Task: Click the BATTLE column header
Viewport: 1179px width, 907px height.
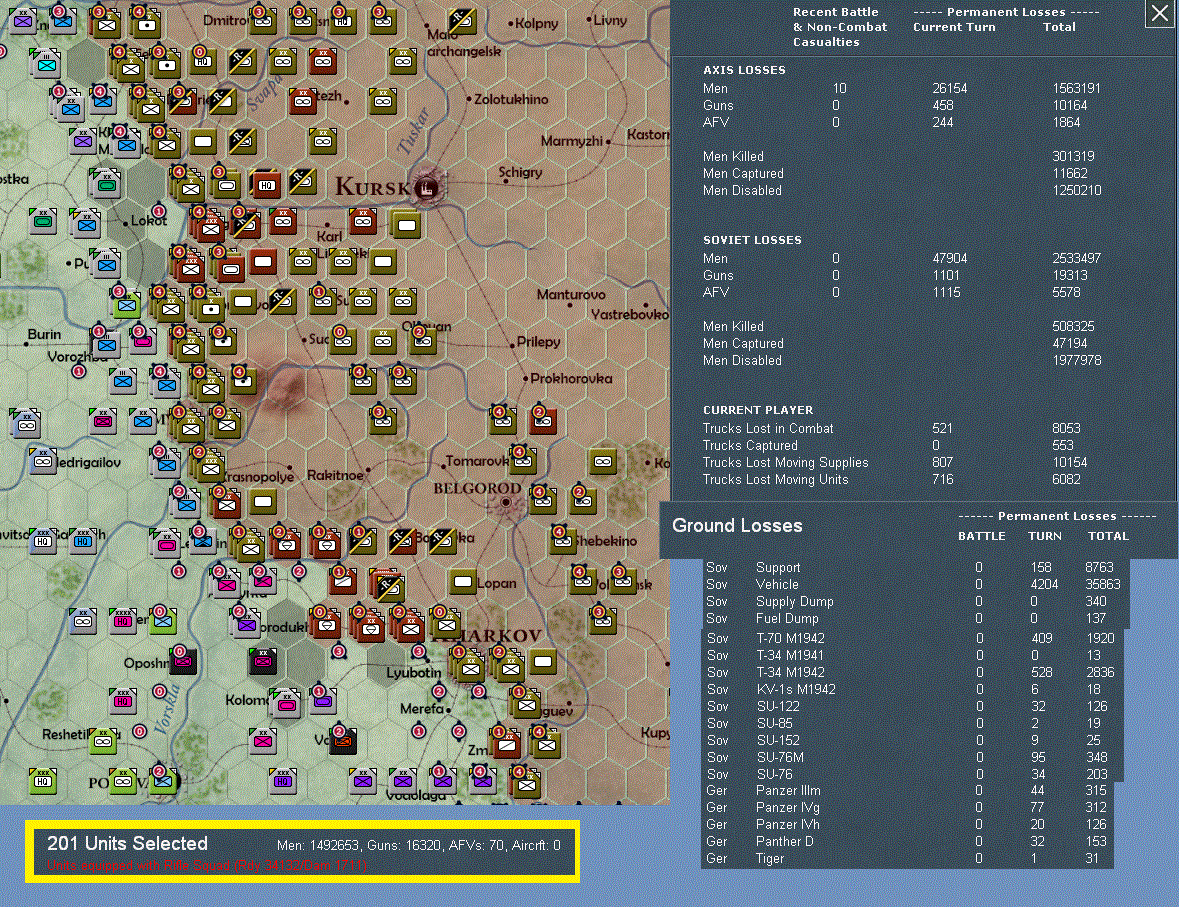Action: click(x=981, y=536)
